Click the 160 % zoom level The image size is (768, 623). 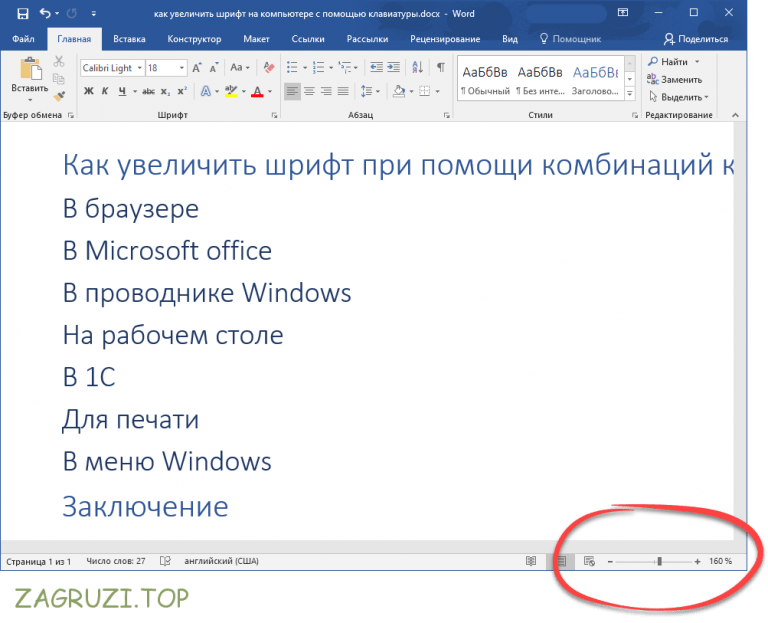[x=720, y=561]
